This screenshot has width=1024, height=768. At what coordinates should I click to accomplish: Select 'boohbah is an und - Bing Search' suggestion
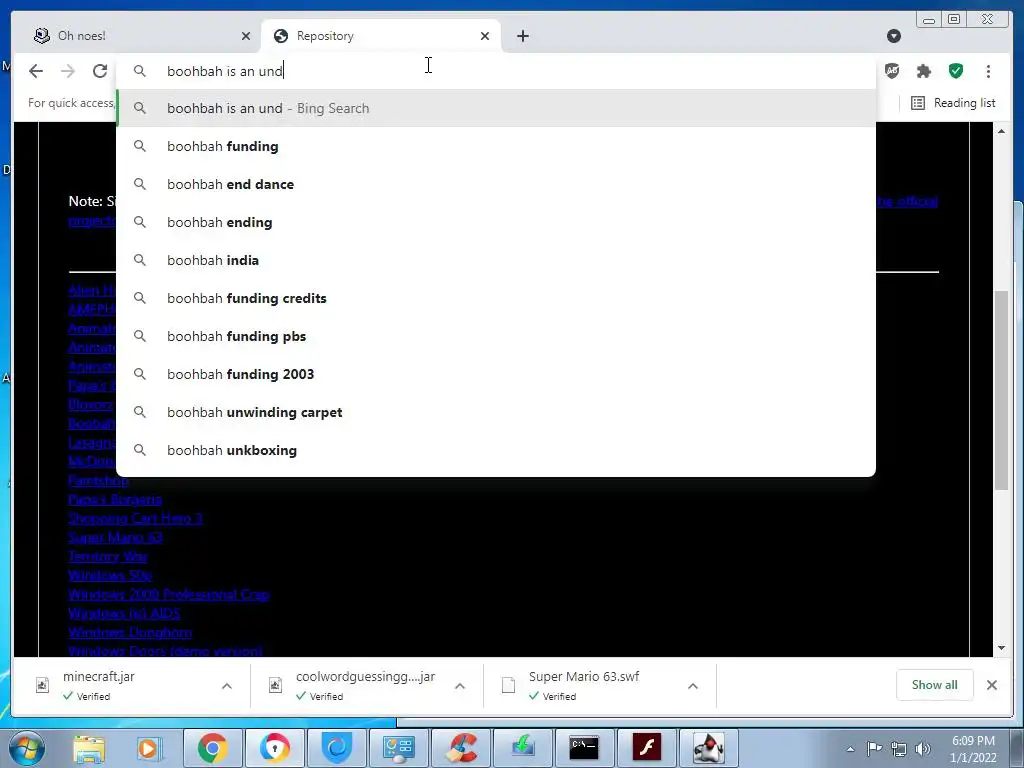pos(496,108)
